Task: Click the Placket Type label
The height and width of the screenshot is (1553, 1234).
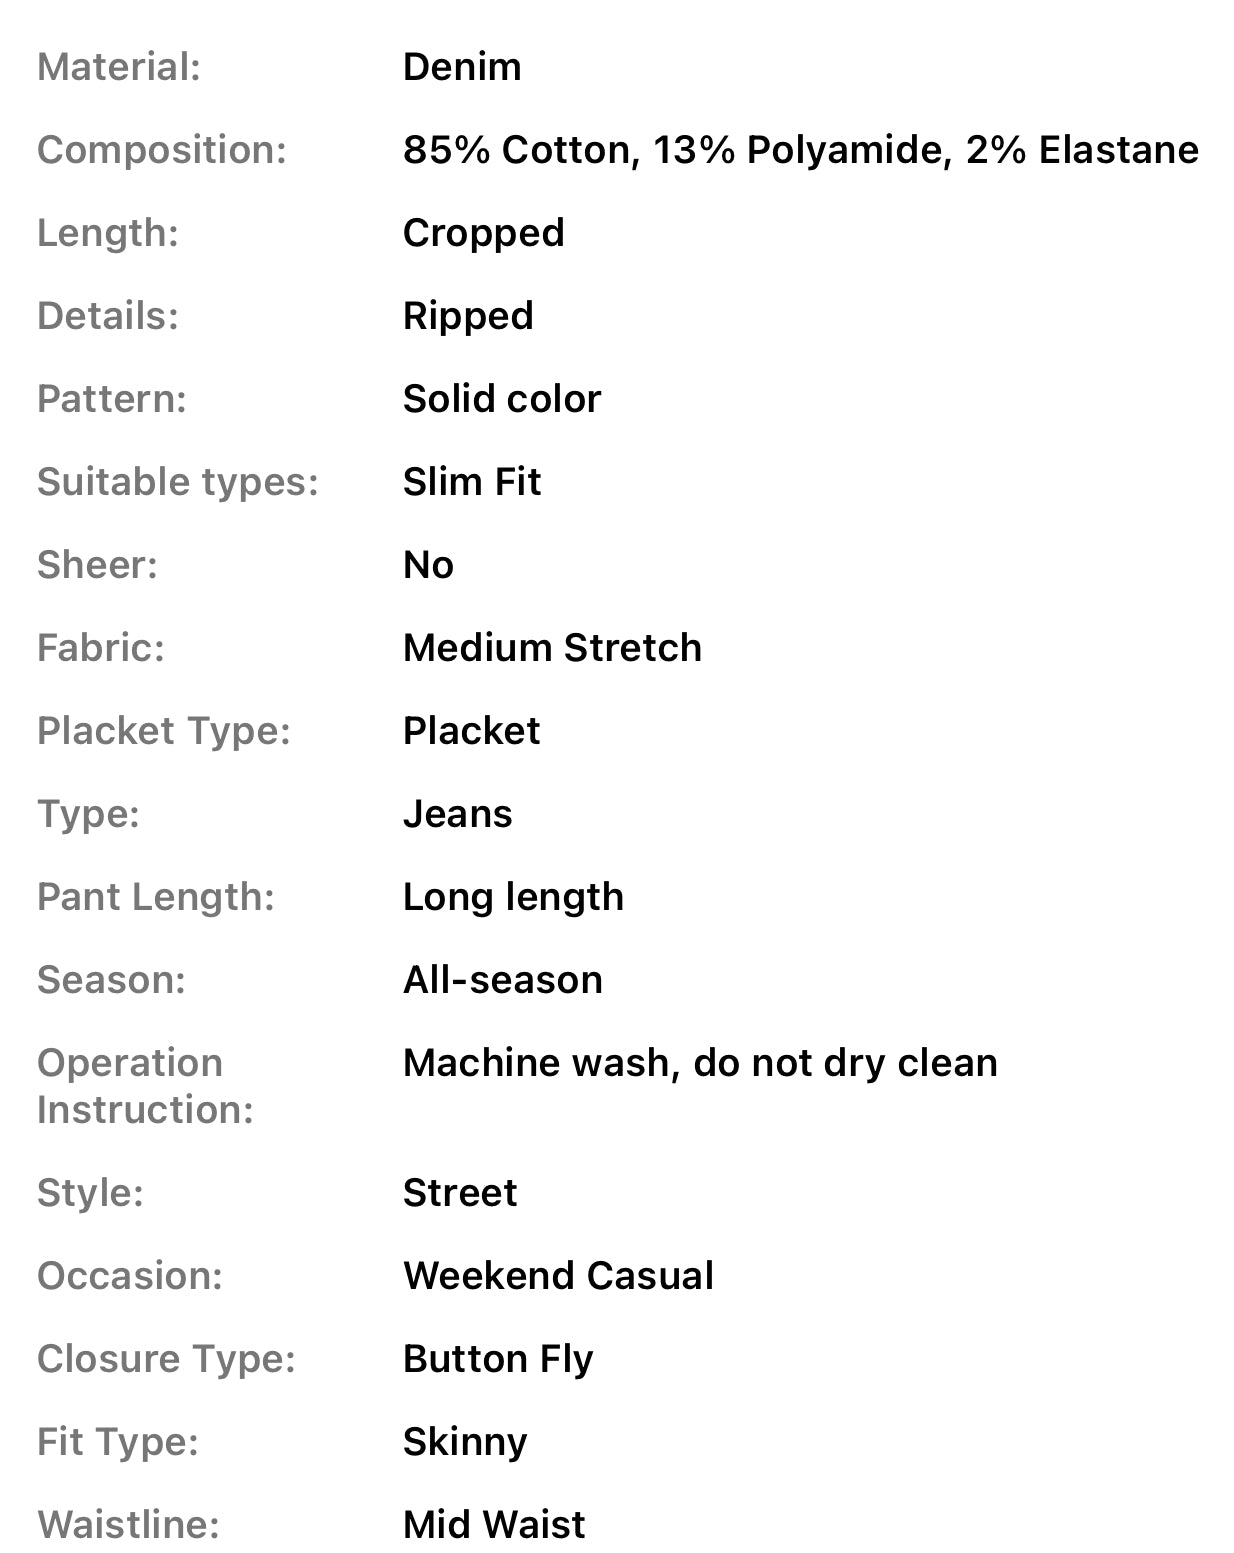Action: [x=164, y=731]
